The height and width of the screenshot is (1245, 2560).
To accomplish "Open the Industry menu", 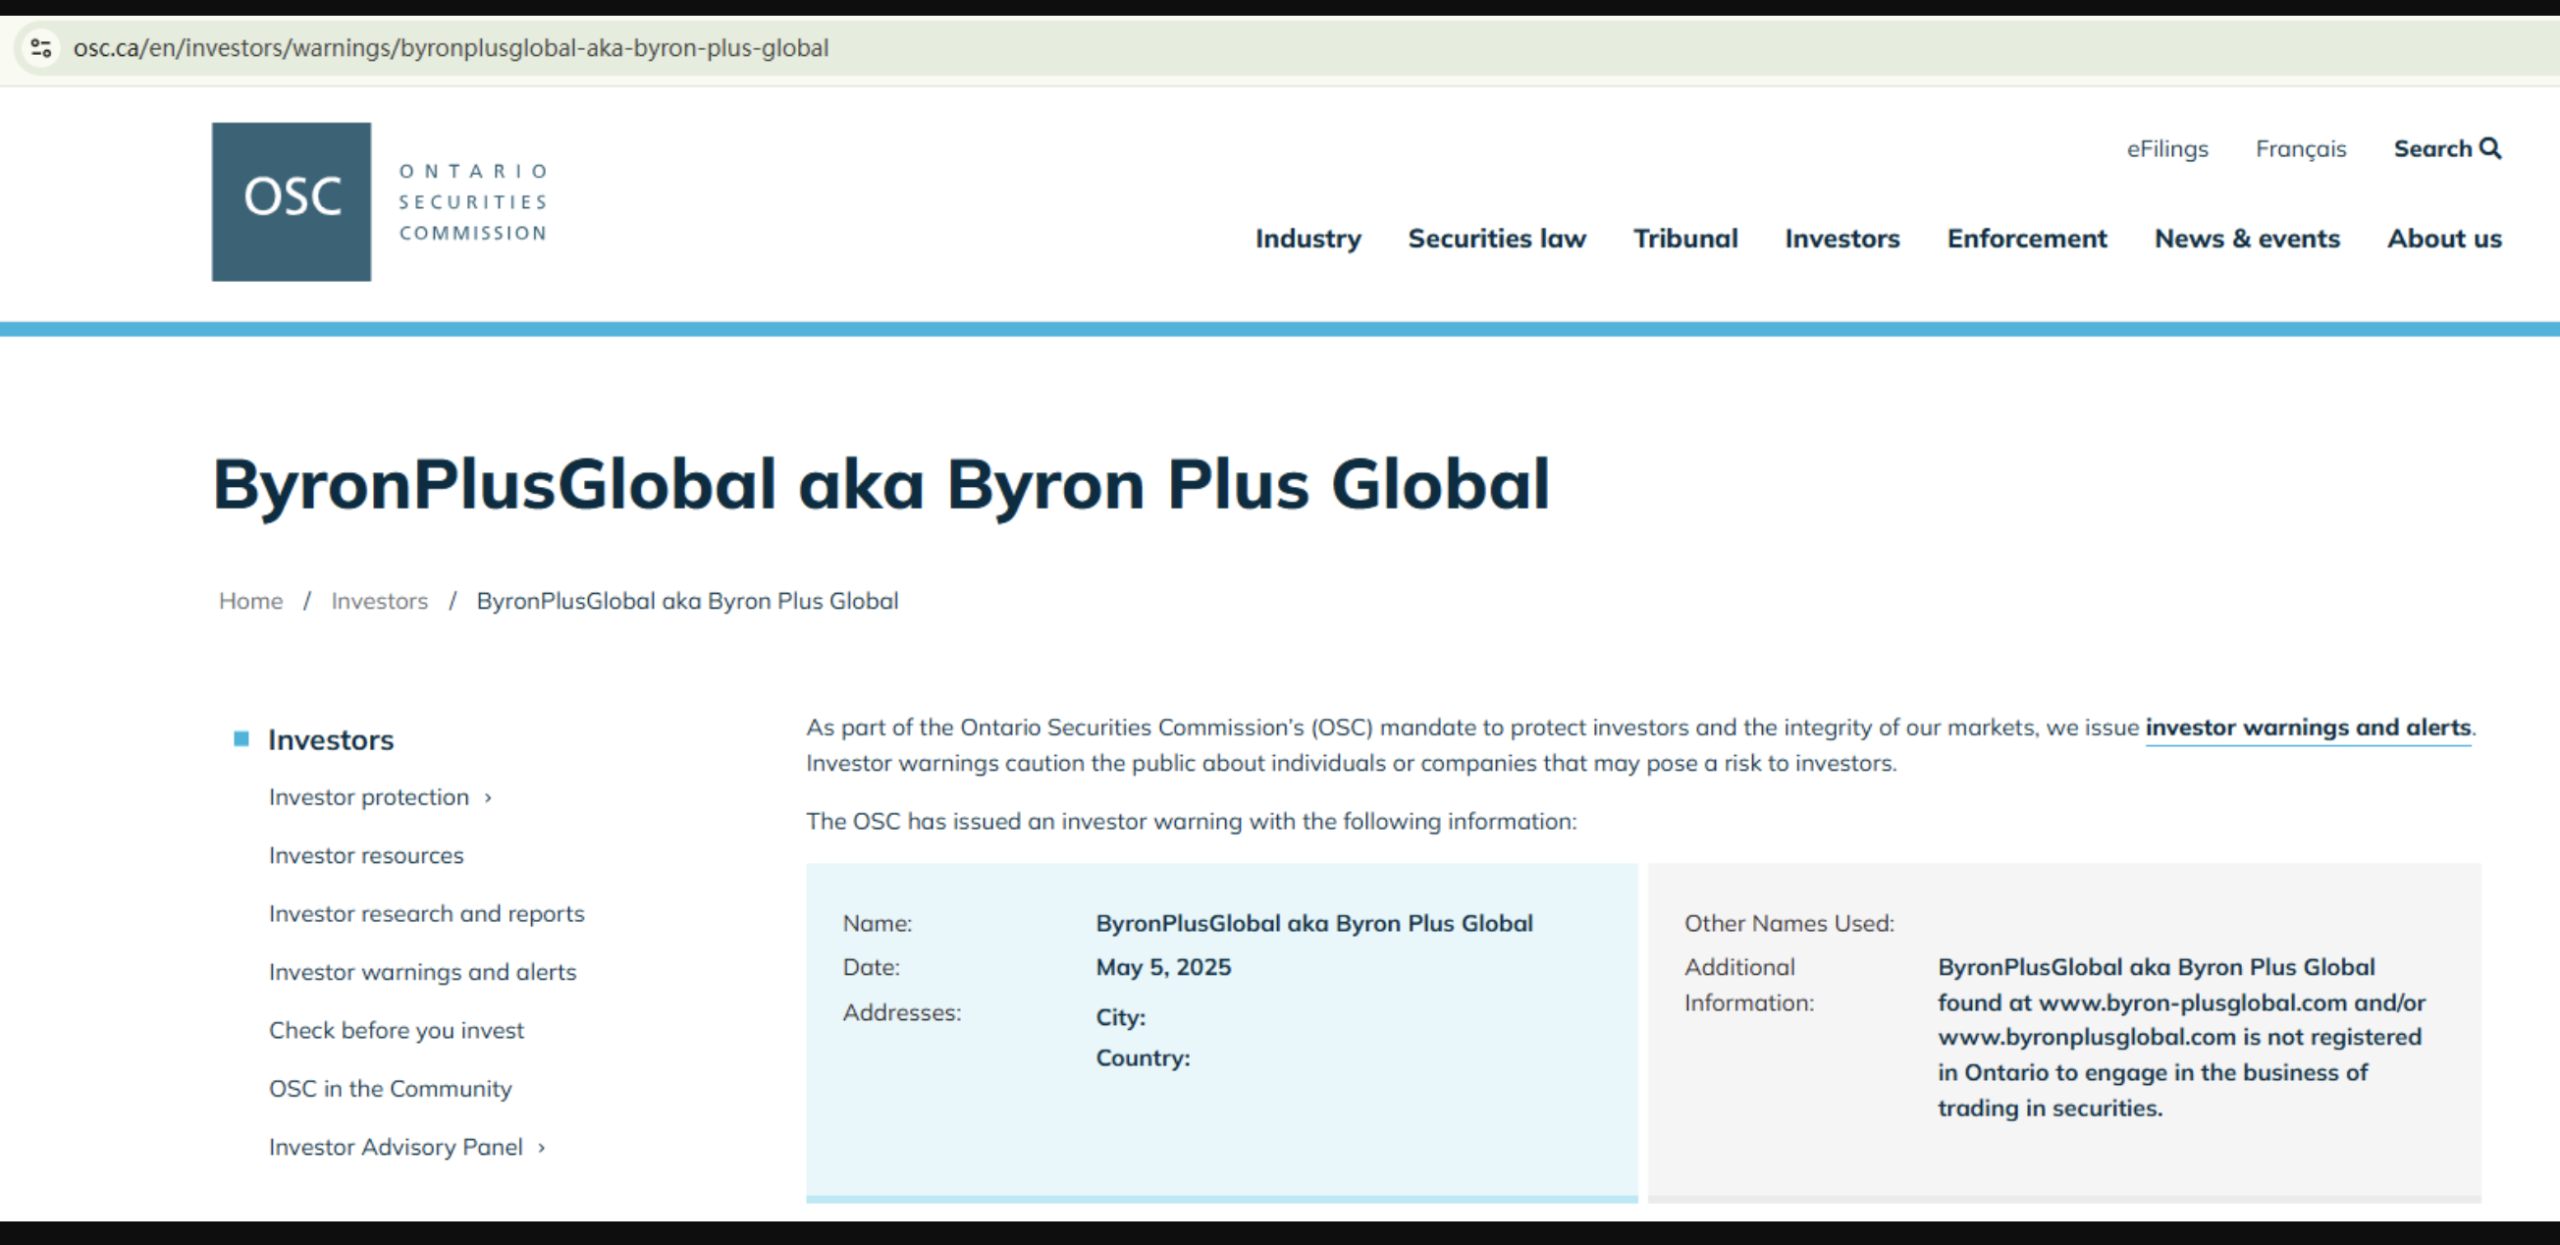I will [x=1308, y=239].
